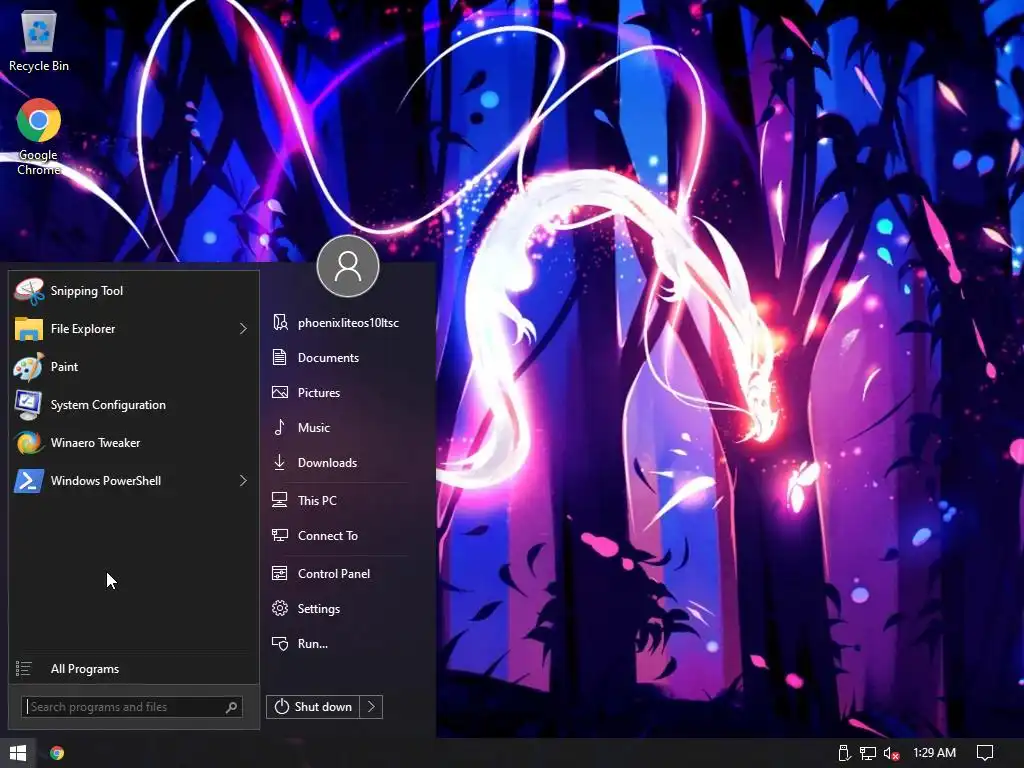The width and height of the screenshot is (1024, 768).
Task: Click the muted volume tray icon
Action: pyautogui.click(x=892, y=754)
